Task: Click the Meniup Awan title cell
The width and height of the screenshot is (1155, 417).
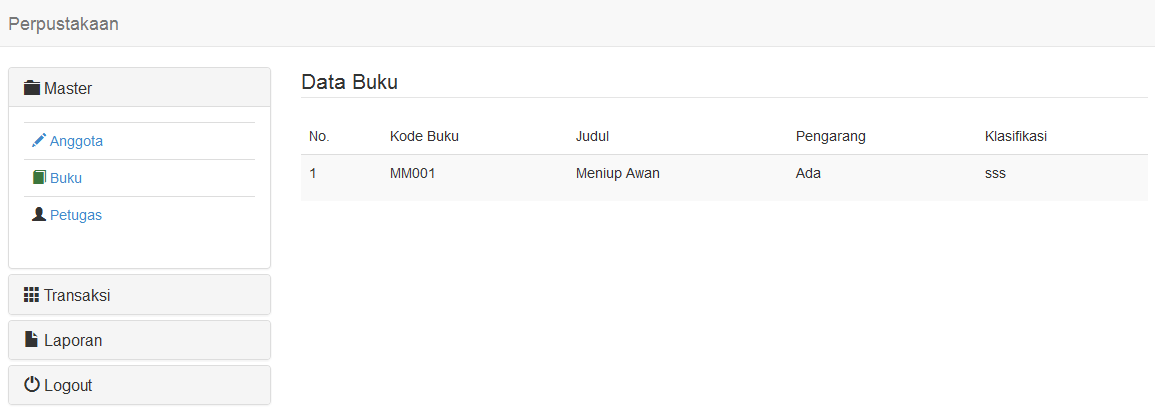Action: point(618,173)
